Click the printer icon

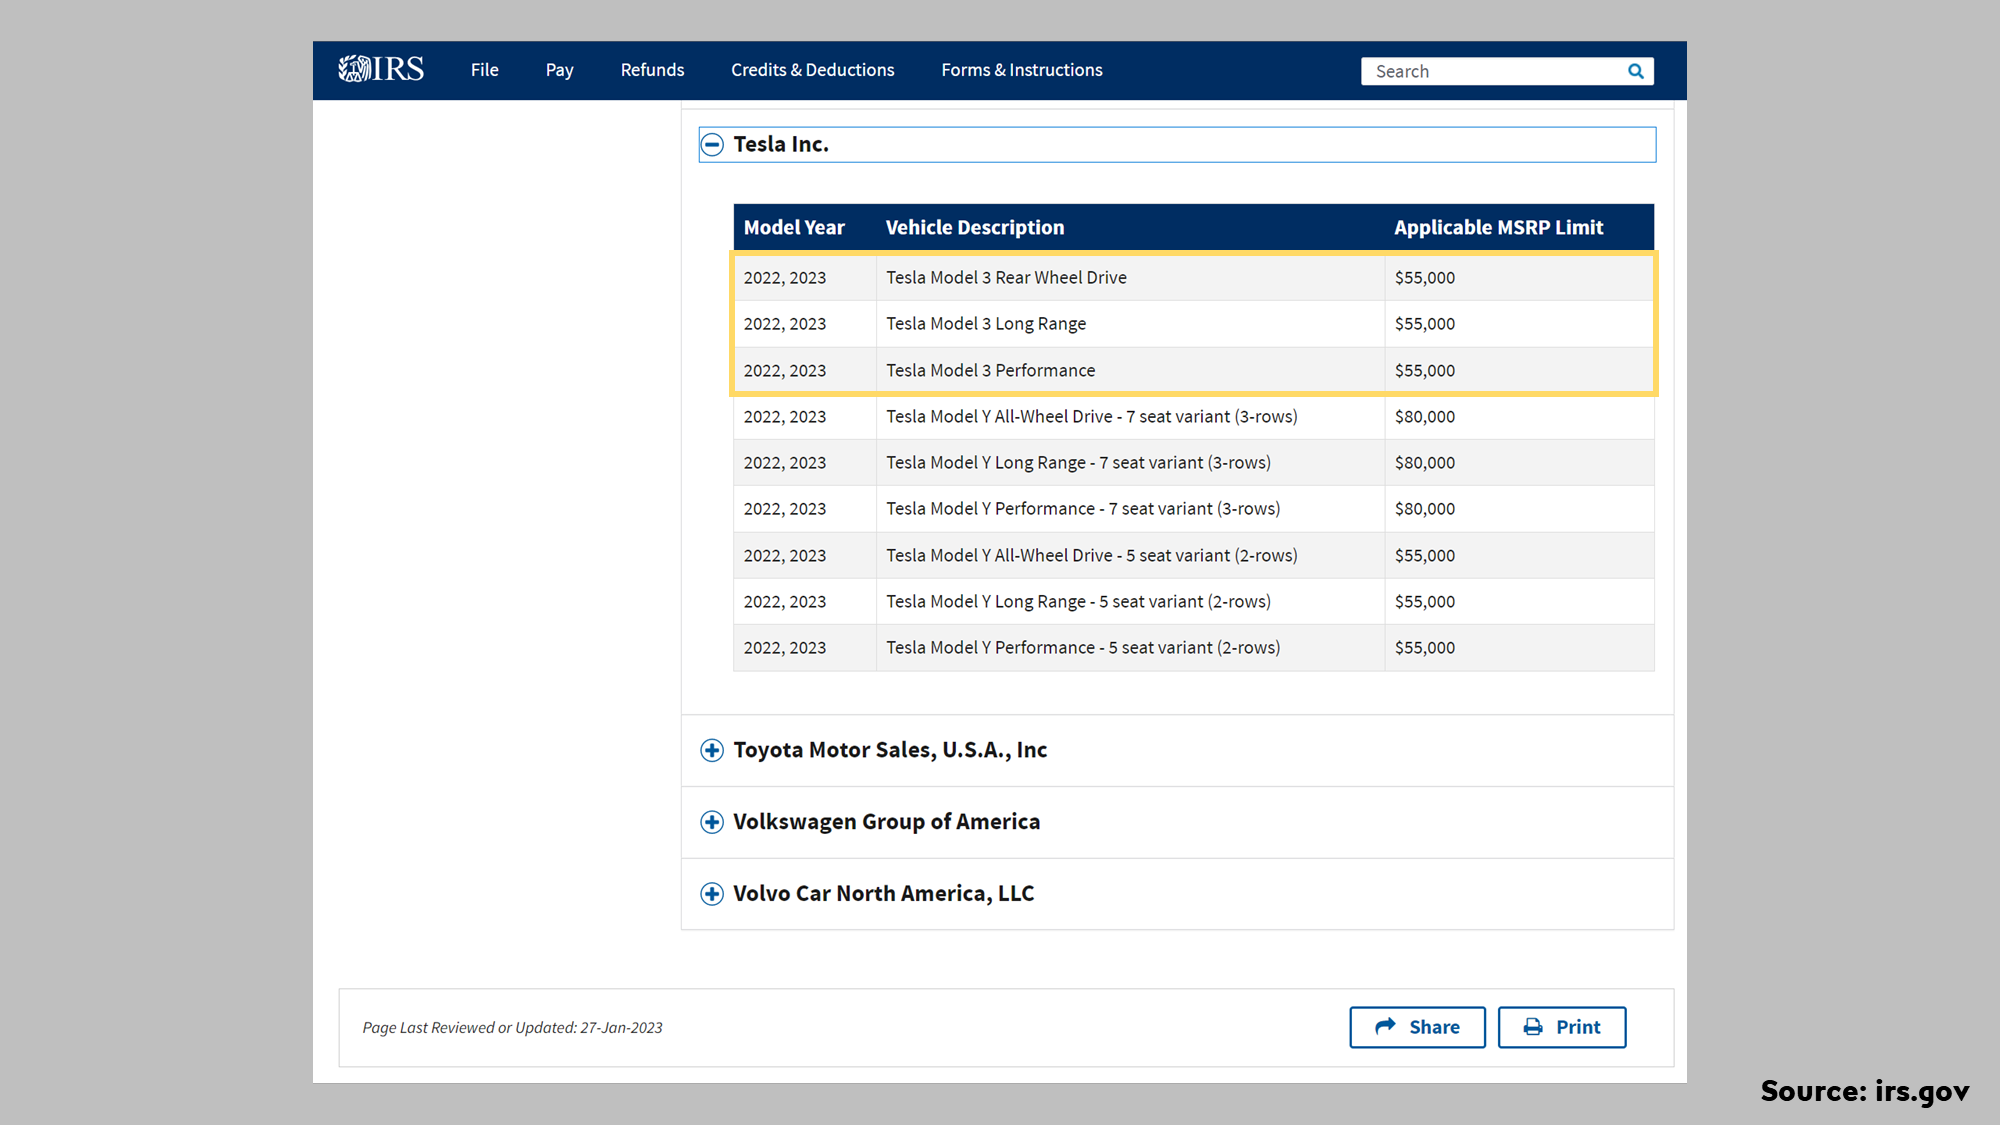coord(1533,1027)
